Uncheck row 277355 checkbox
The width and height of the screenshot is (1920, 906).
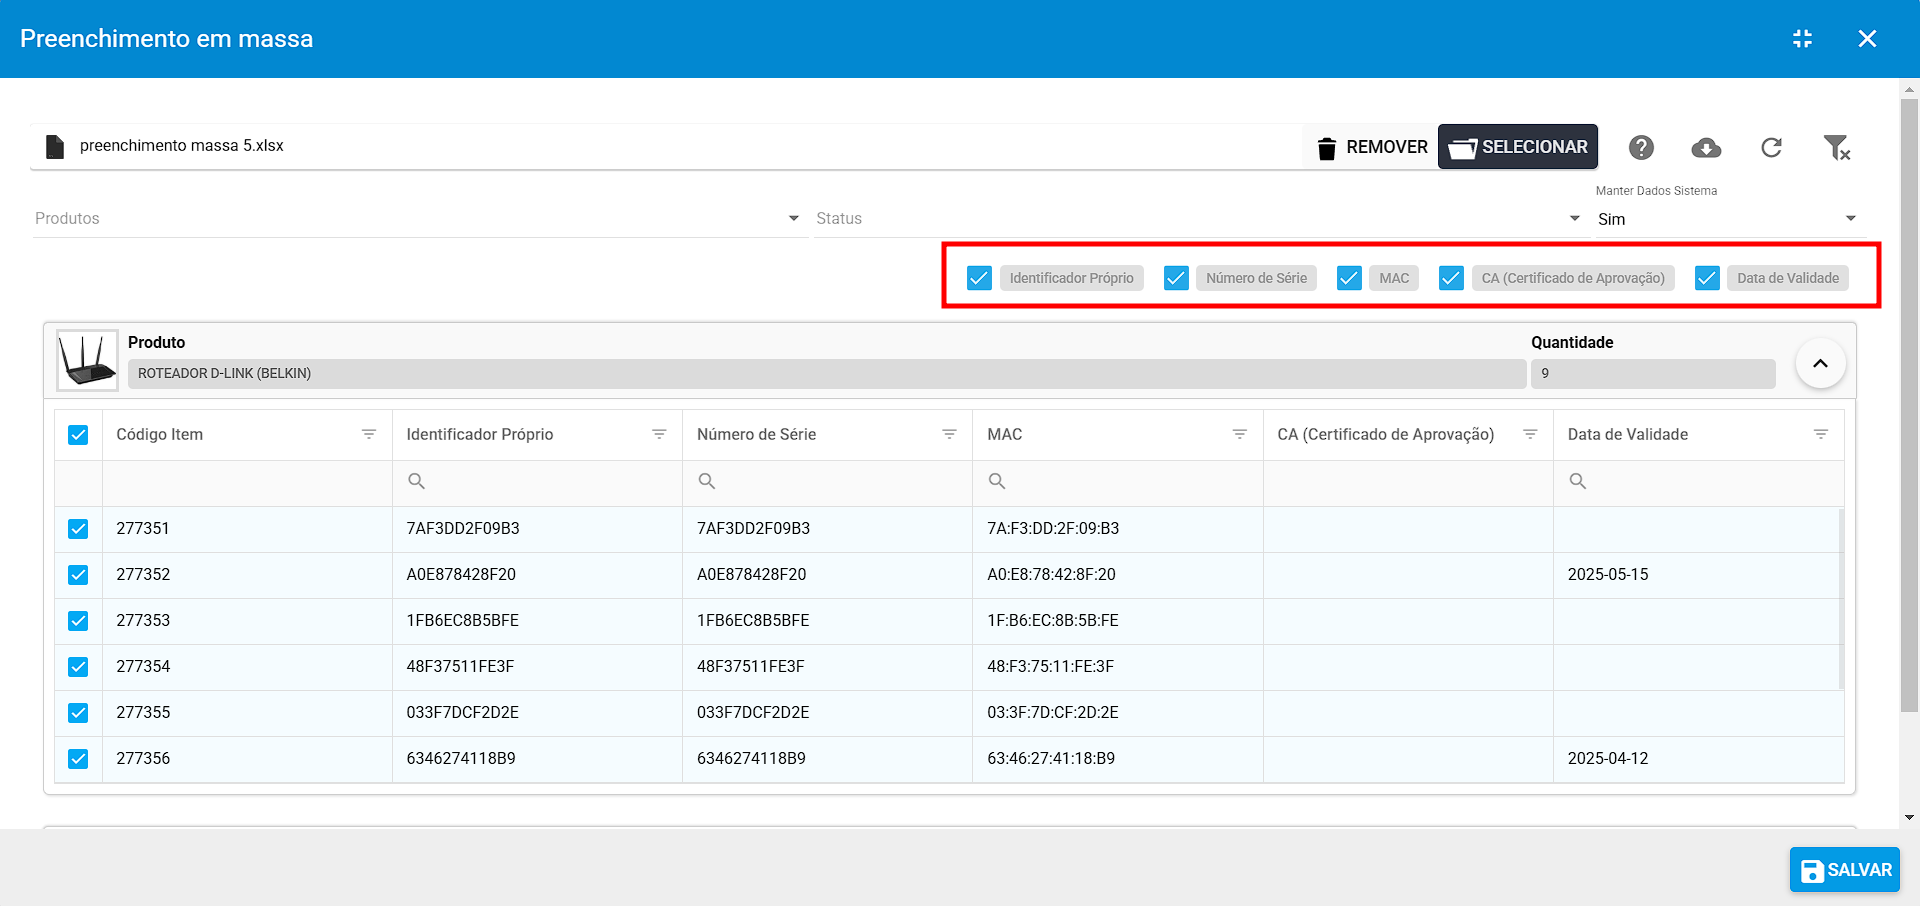pos(78,713)
